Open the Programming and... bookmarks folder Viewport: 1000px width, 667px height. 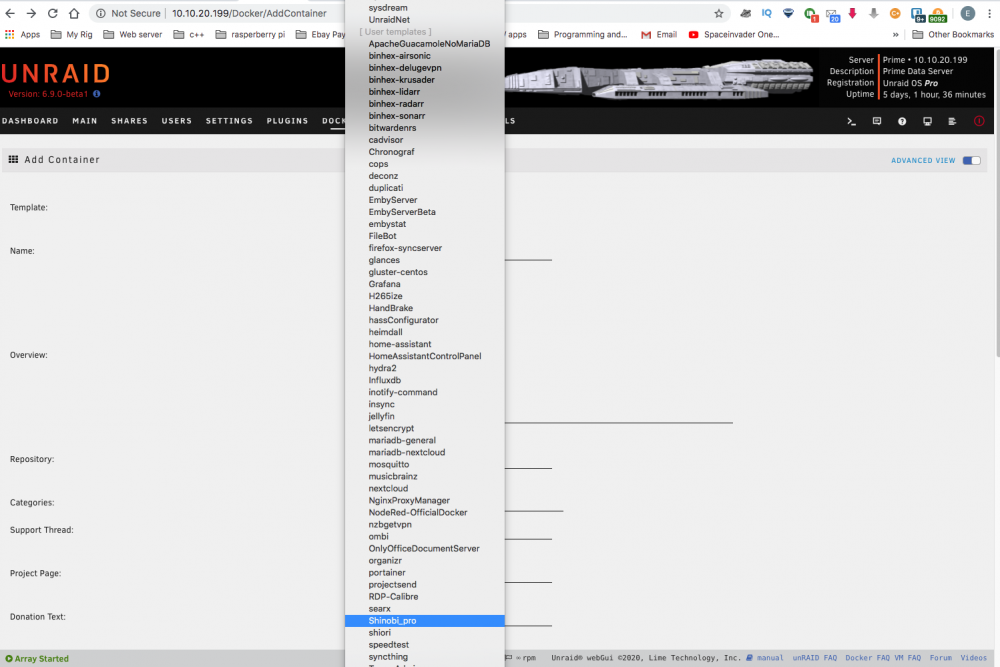point(583,34)
